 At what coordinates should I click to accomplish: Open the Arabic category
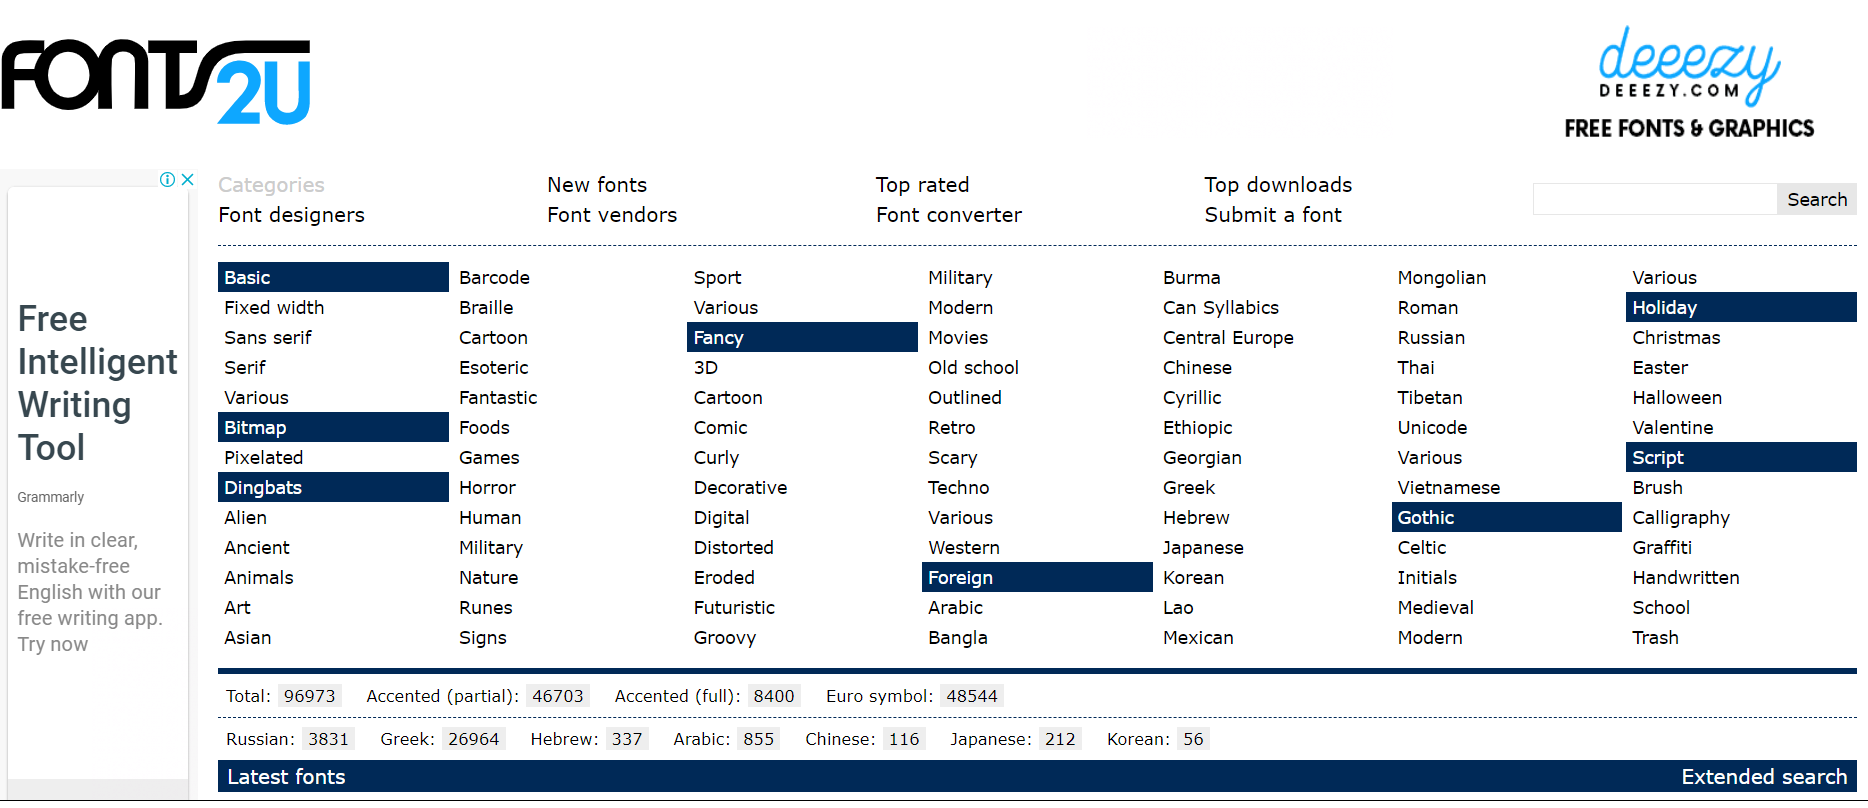[x=955, y=607]
